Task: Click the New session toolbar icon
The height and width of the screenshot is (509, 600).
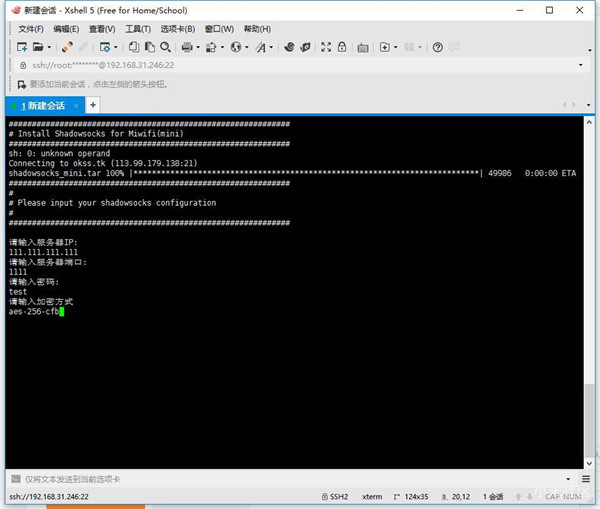Action: [x=20, y=47]
